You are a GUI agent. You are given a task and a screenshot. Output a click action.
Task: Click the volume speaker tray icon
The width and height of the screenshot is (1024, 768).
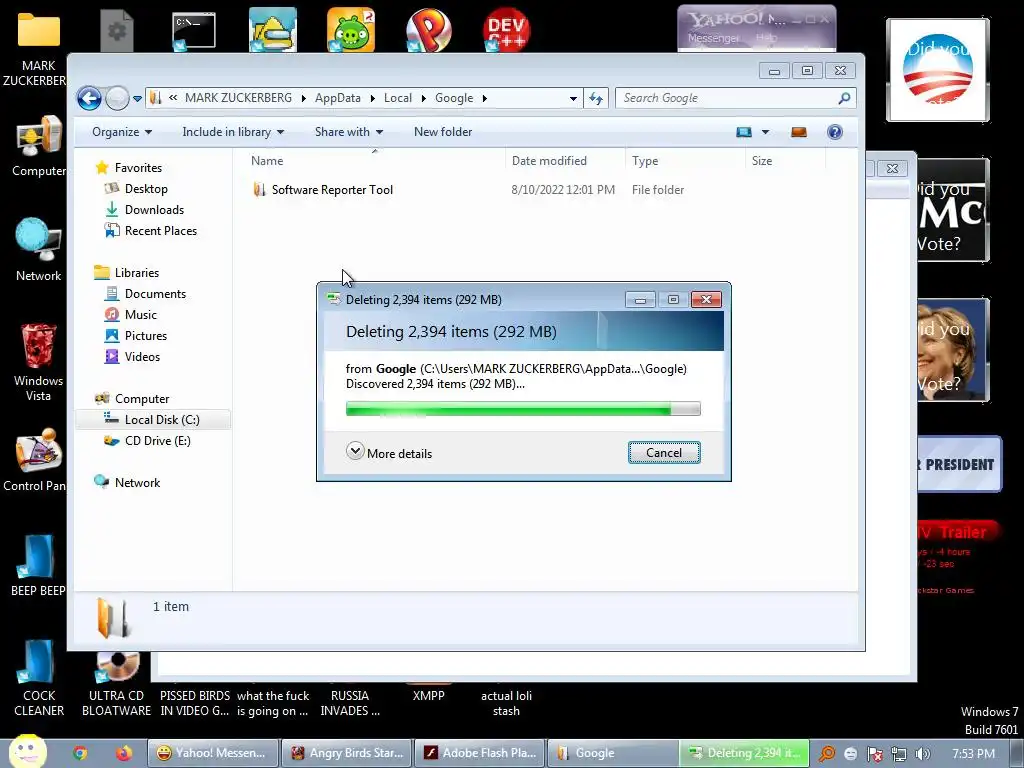point(922,754)
